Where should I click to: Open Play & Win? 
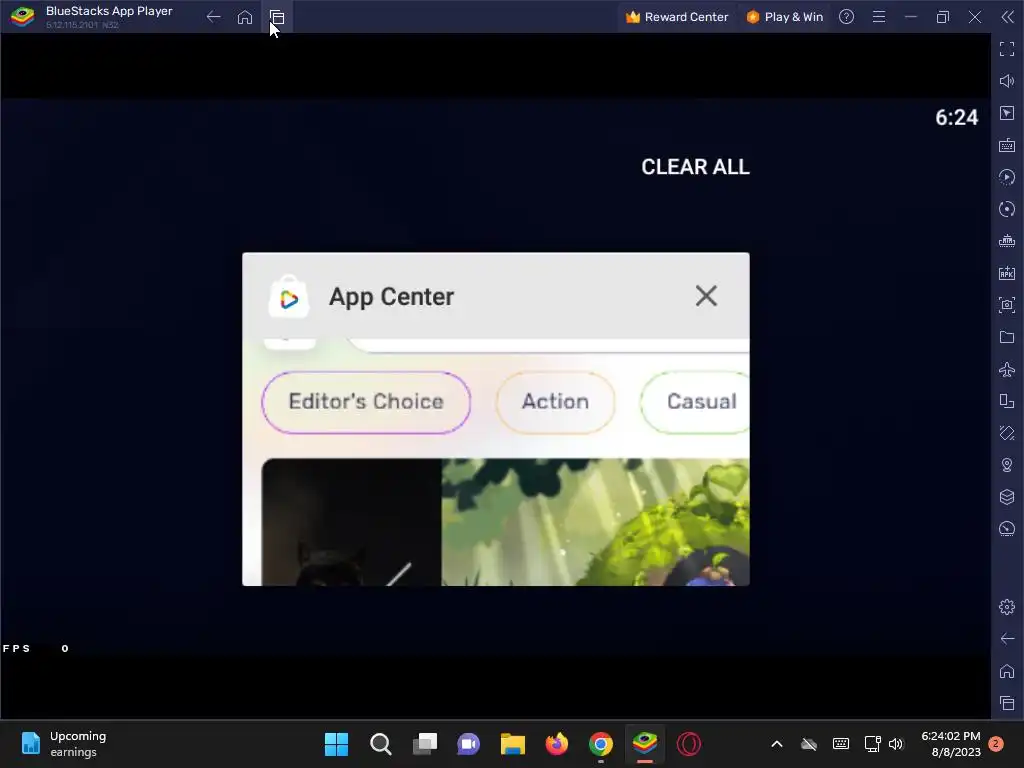pos(784,17)
